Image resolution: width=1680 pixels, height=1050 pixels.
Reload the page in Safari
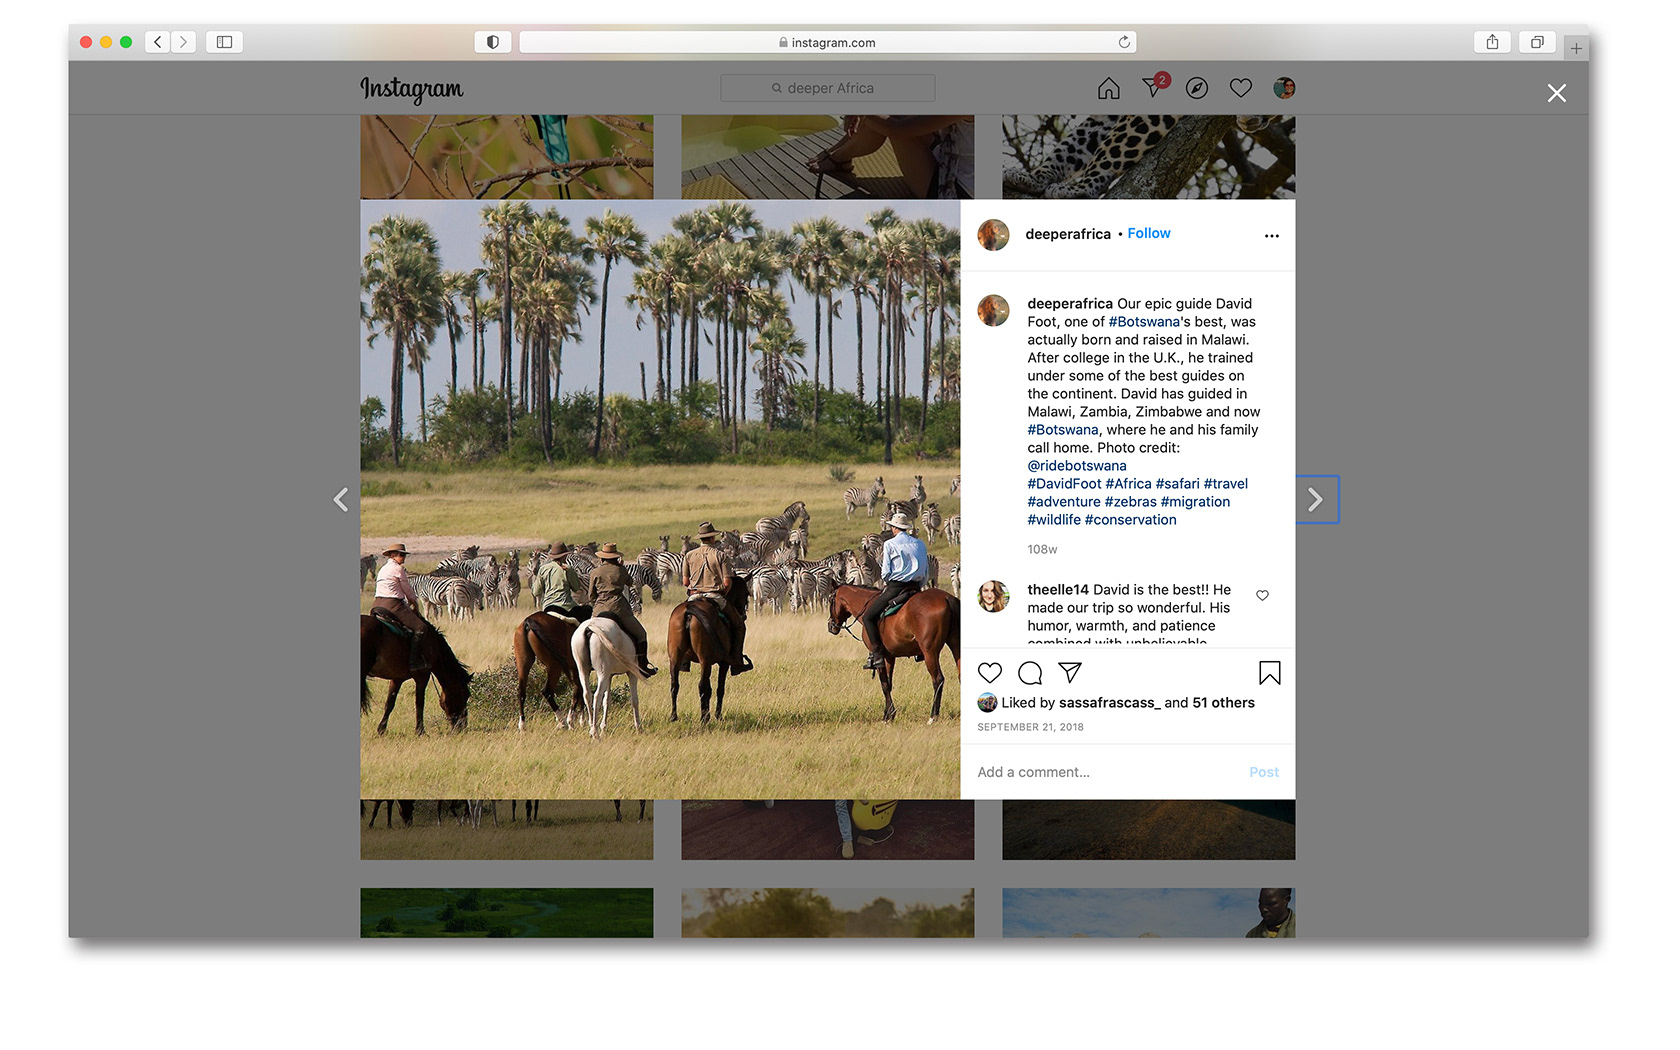pyautogui.click(x=1124, y=42)
